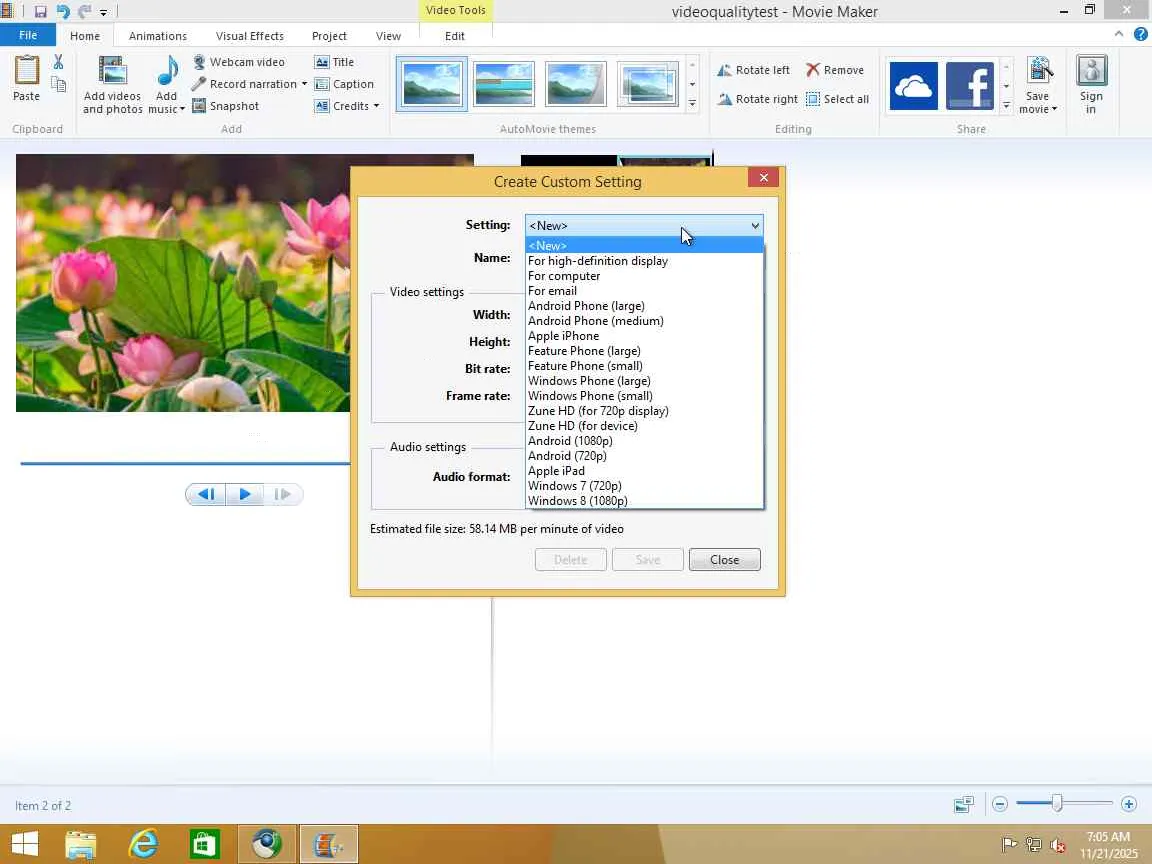Take a Snapshot

226,106
